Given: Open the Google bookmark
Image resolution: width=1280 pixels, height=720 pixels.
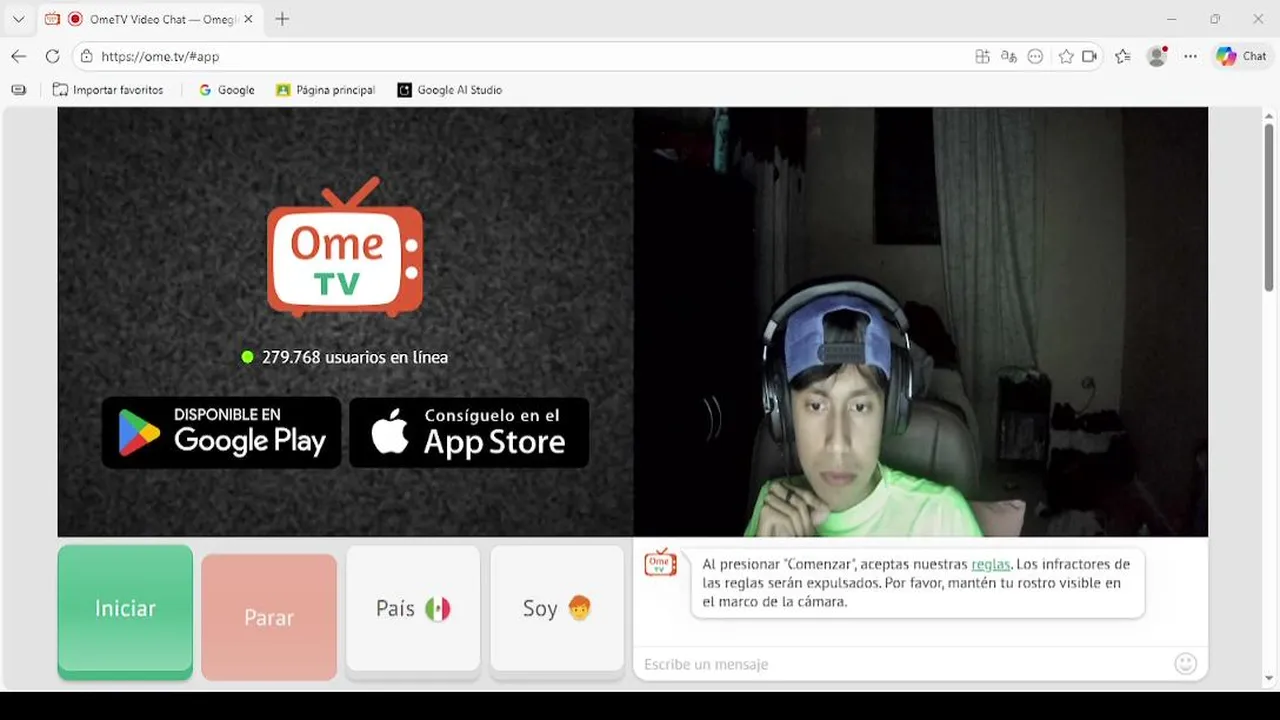Looking at the screenshot, I should tap(227, 90).
